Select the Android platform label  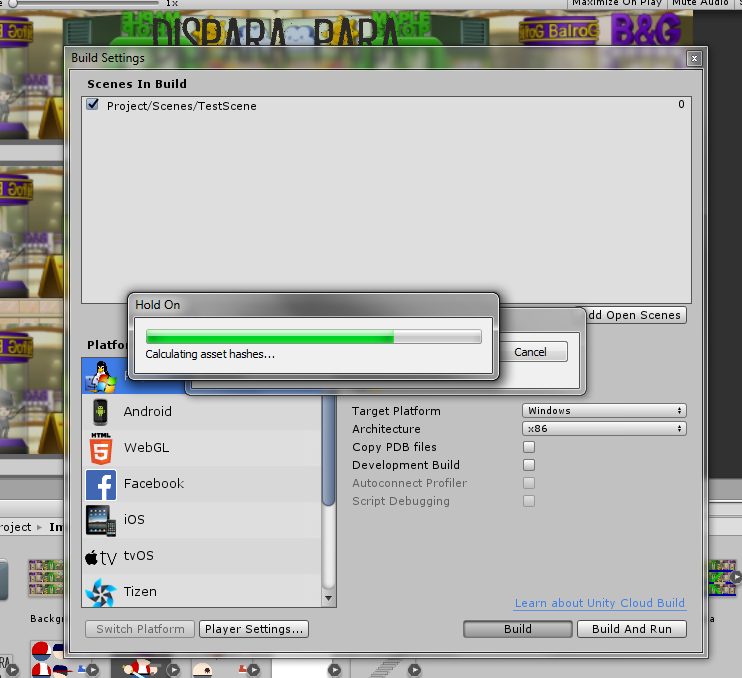148,411
